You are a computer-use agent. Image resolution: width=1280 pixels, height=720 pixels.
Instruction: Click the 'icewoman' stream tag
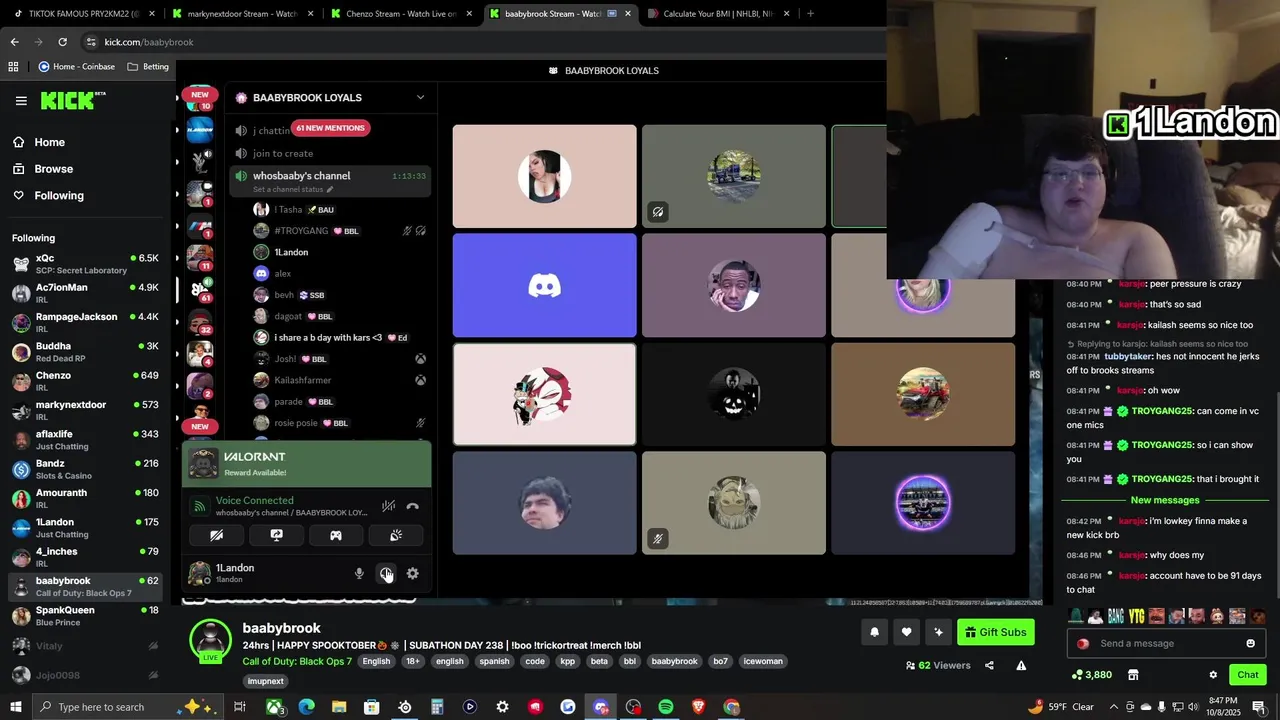763,661
